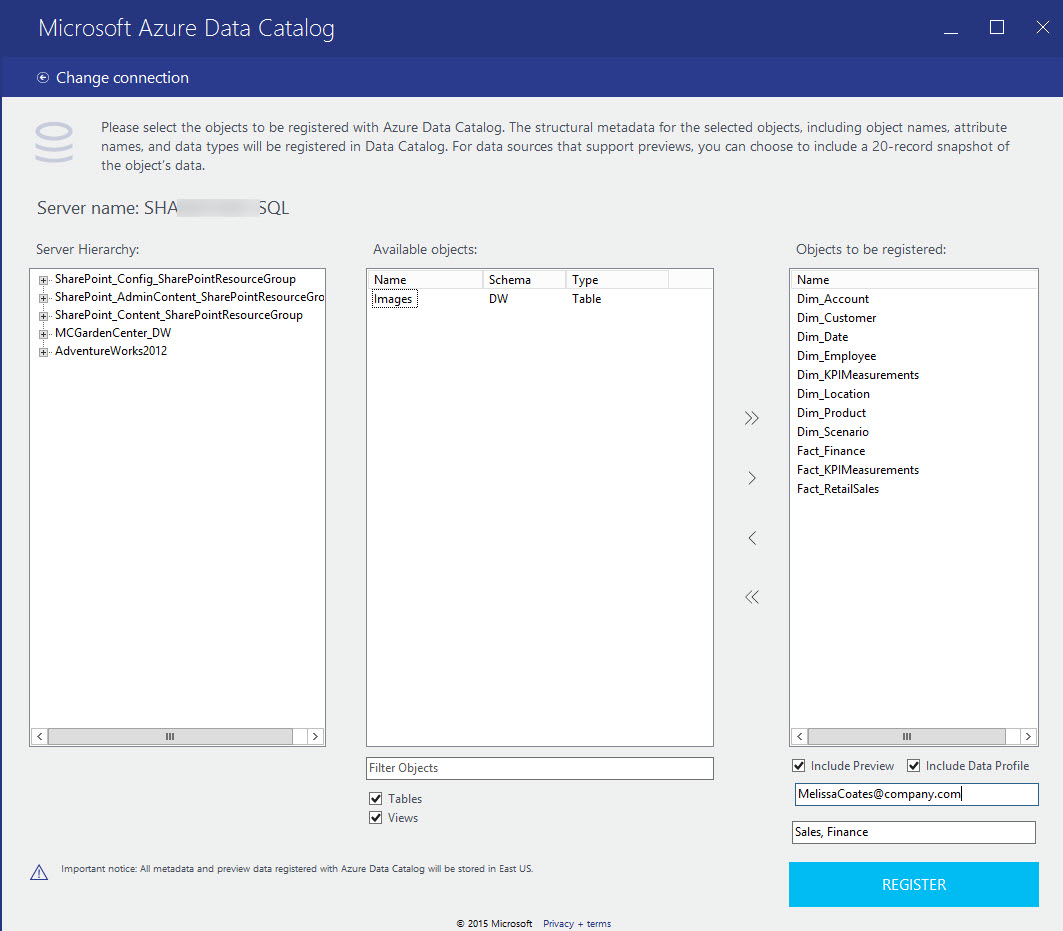Expand the MCGardenCenter_DW database node

pos(43,334)
